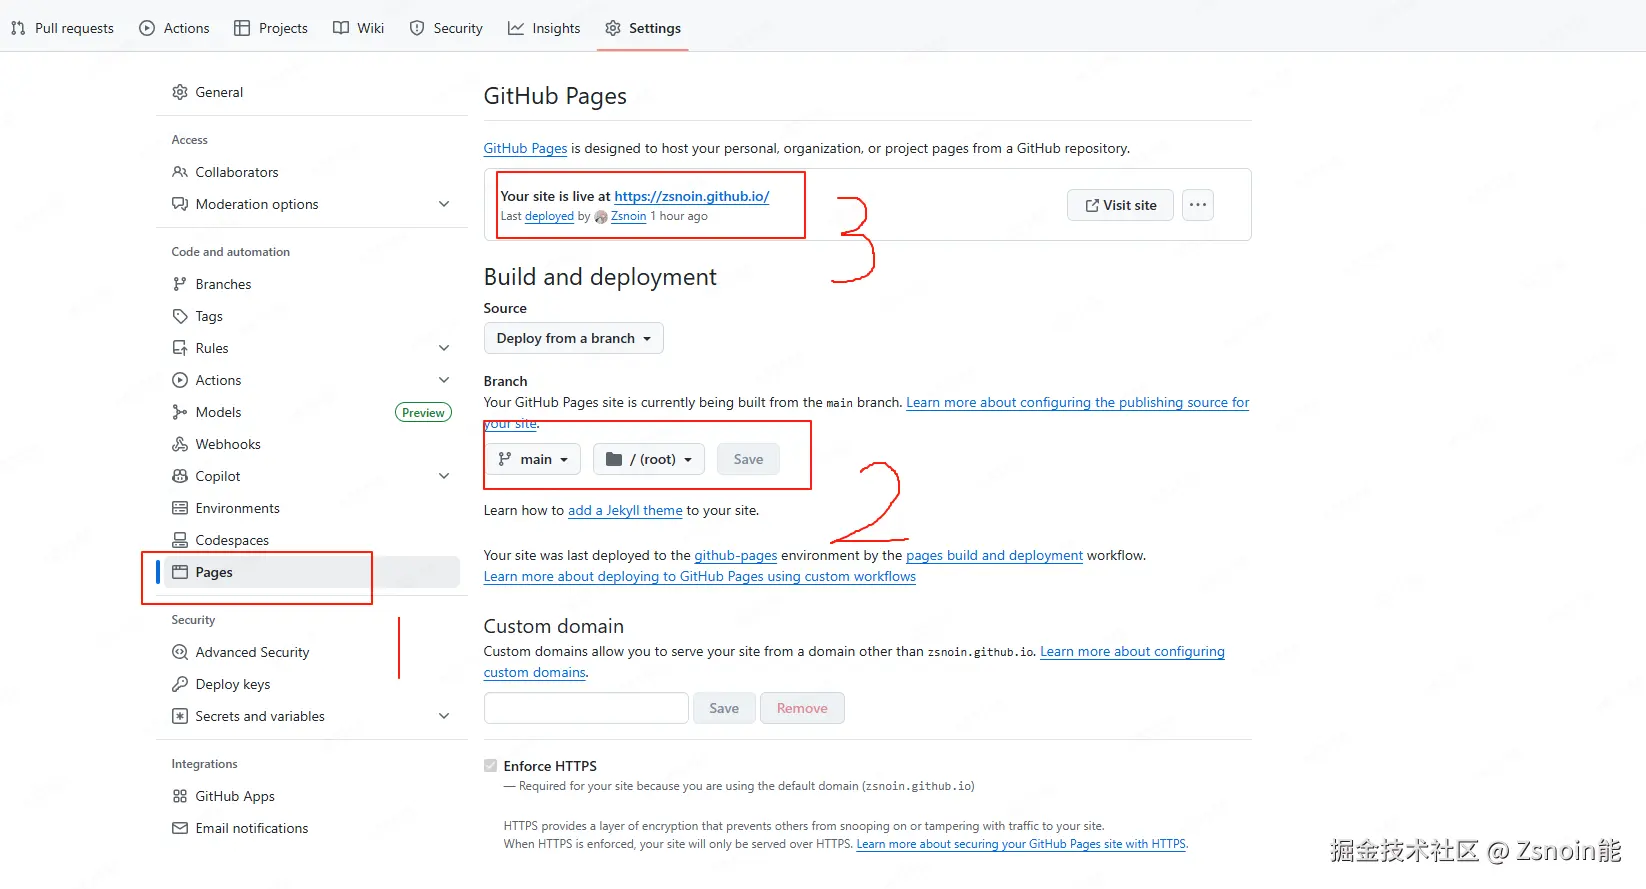Go to the Security tab

pos(446,28)
